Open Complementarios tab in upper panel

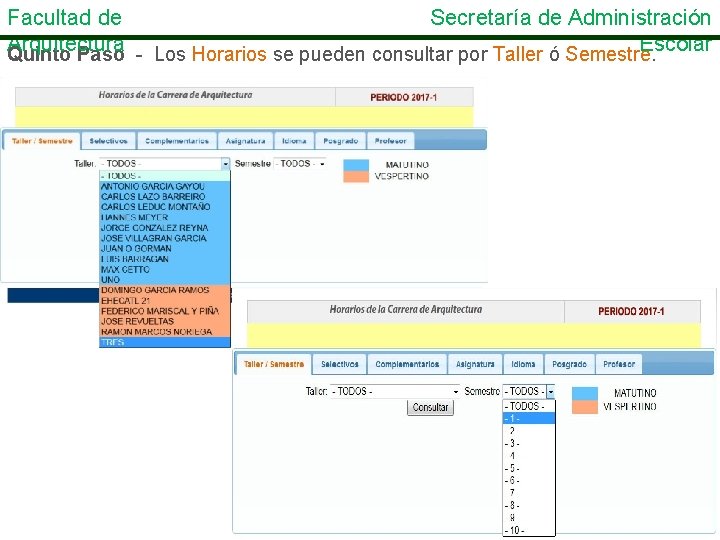(x=177, y=141)
